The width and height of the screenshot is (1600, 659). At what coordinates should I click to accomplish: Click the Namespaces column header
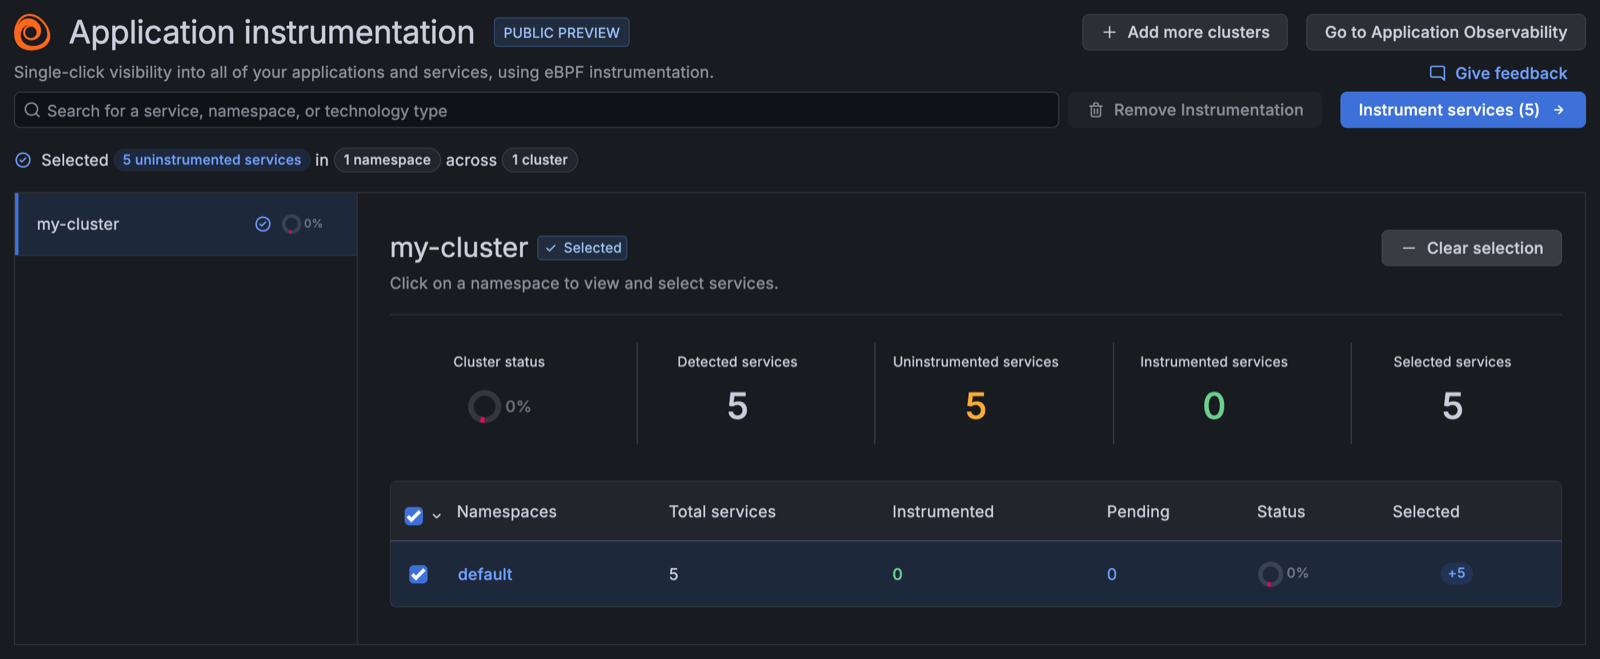[x=507, y=512]
